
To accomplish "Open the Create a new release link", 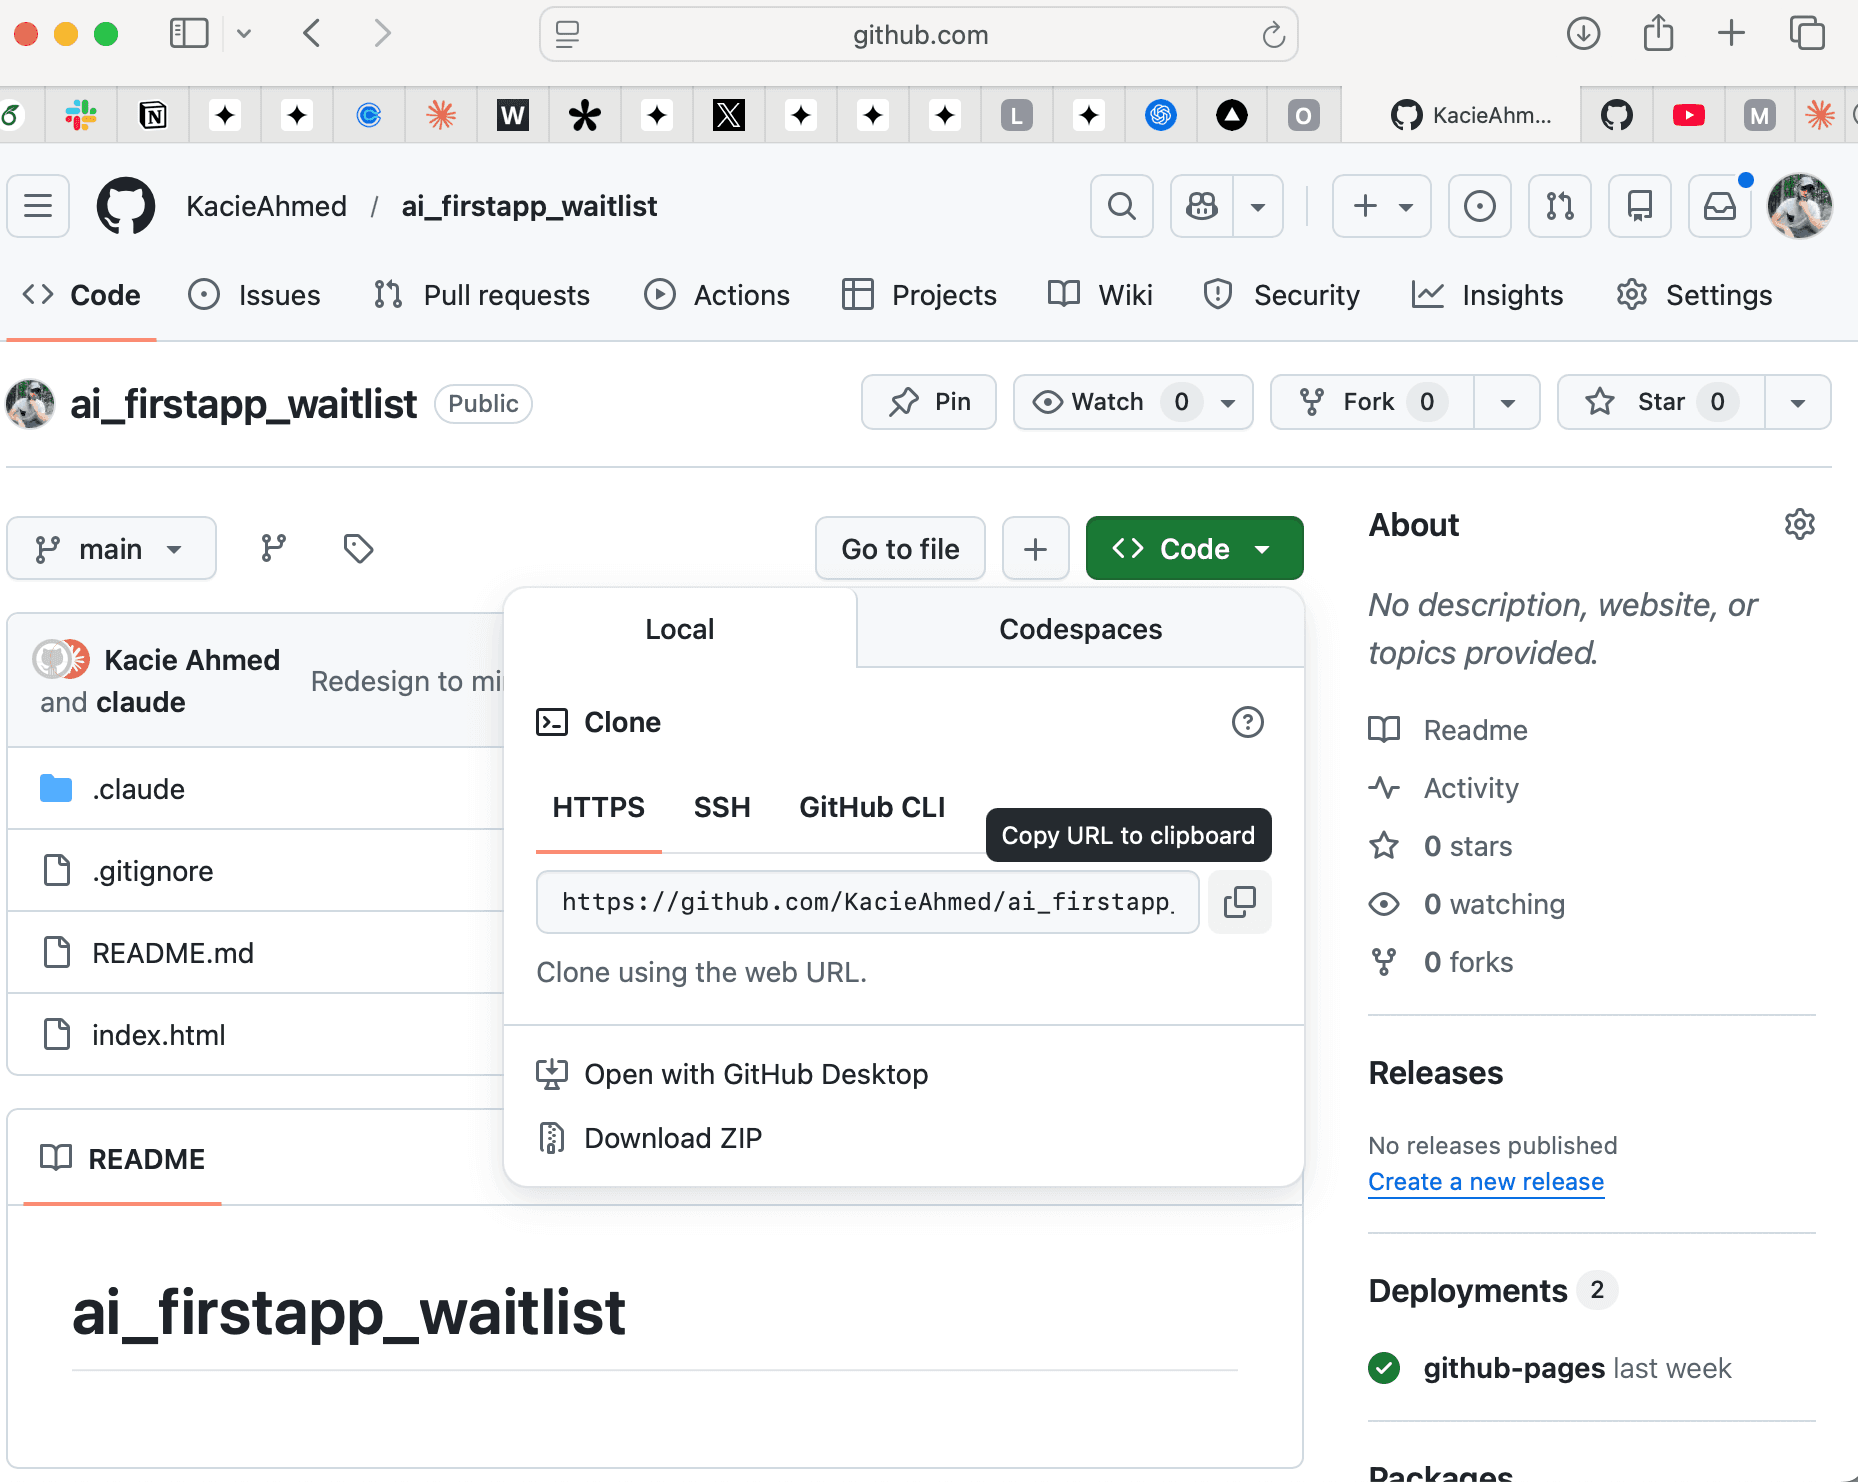I will coord(1485,1181).
